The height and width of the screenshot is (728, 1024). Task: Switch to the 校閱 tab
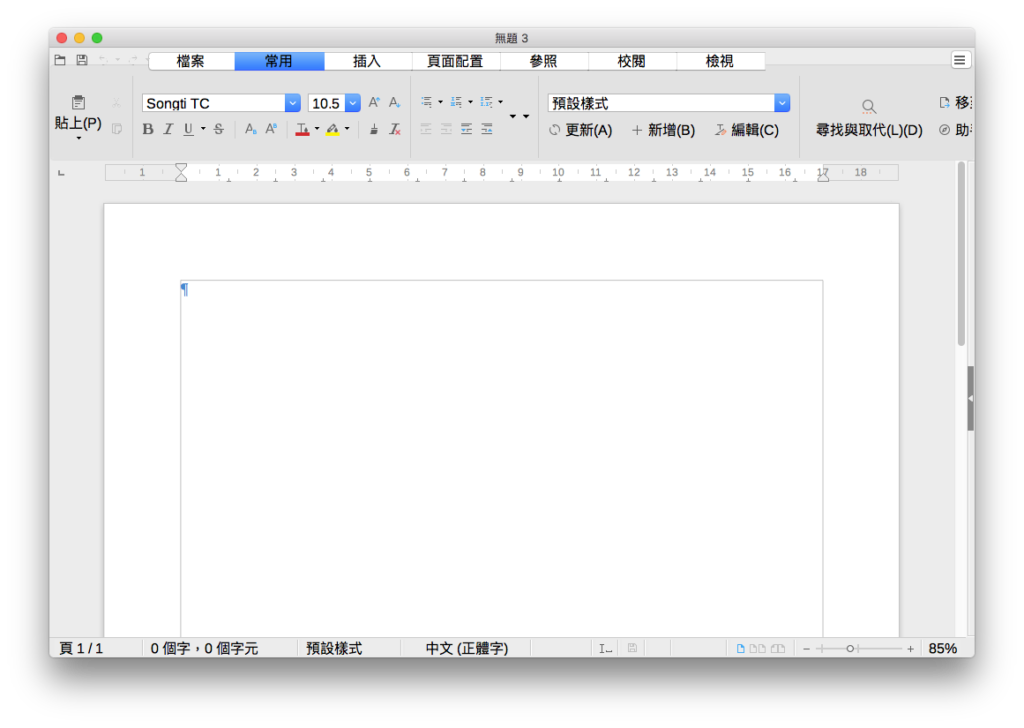(632, 61)
